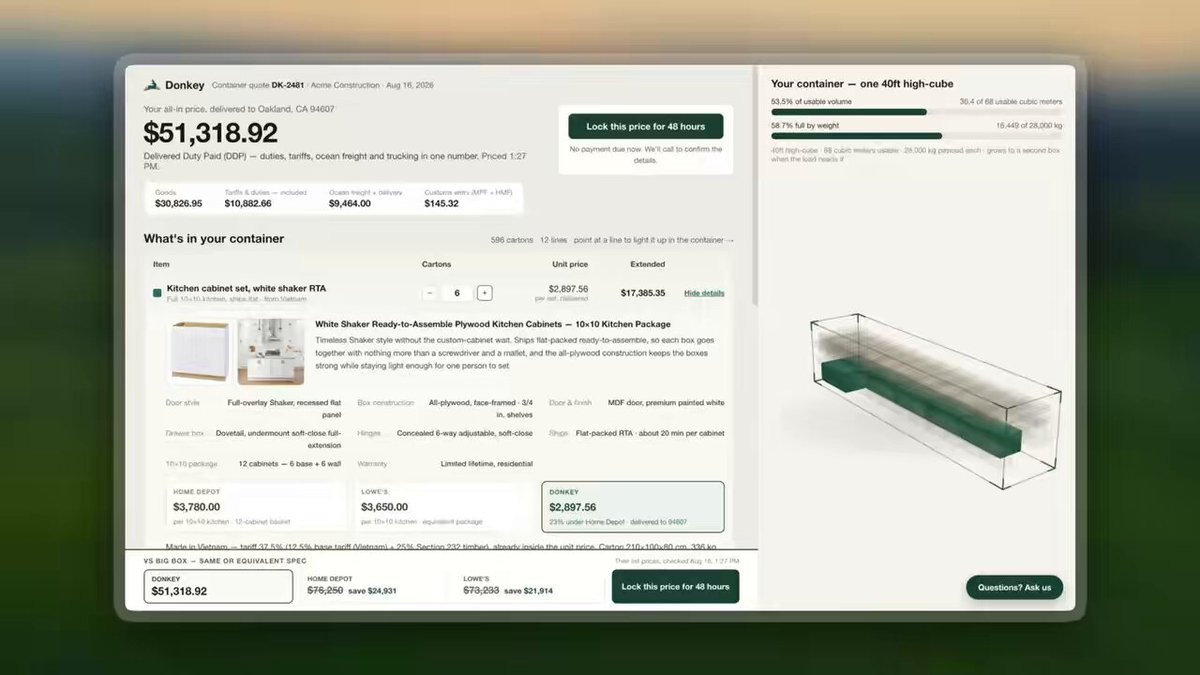Click the 16,449 of 28,000 kg text

click(1029, 124)
